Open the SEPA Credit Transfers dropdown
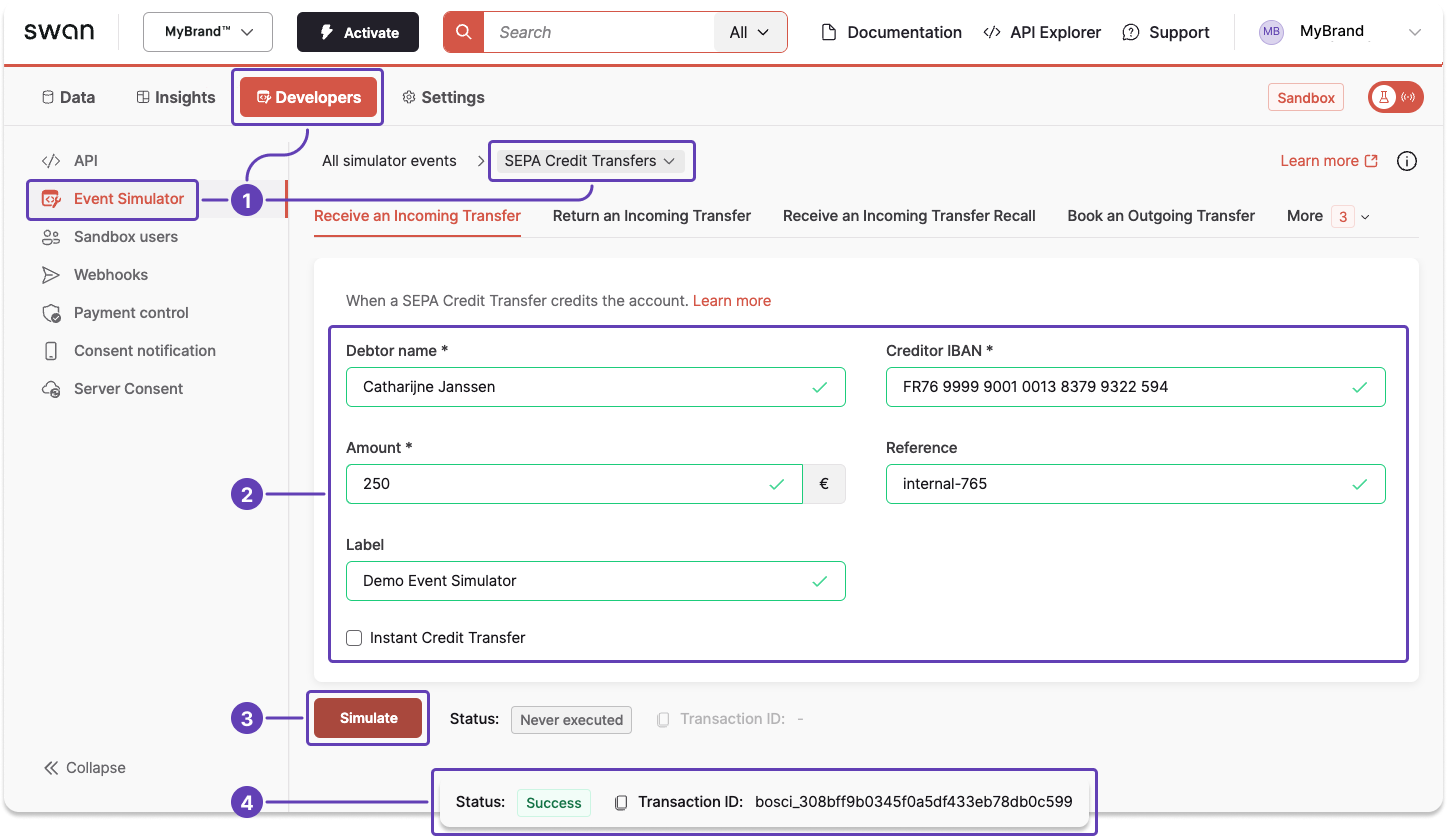This screenshot has width=1447, height=836. [x=591, y=160]
